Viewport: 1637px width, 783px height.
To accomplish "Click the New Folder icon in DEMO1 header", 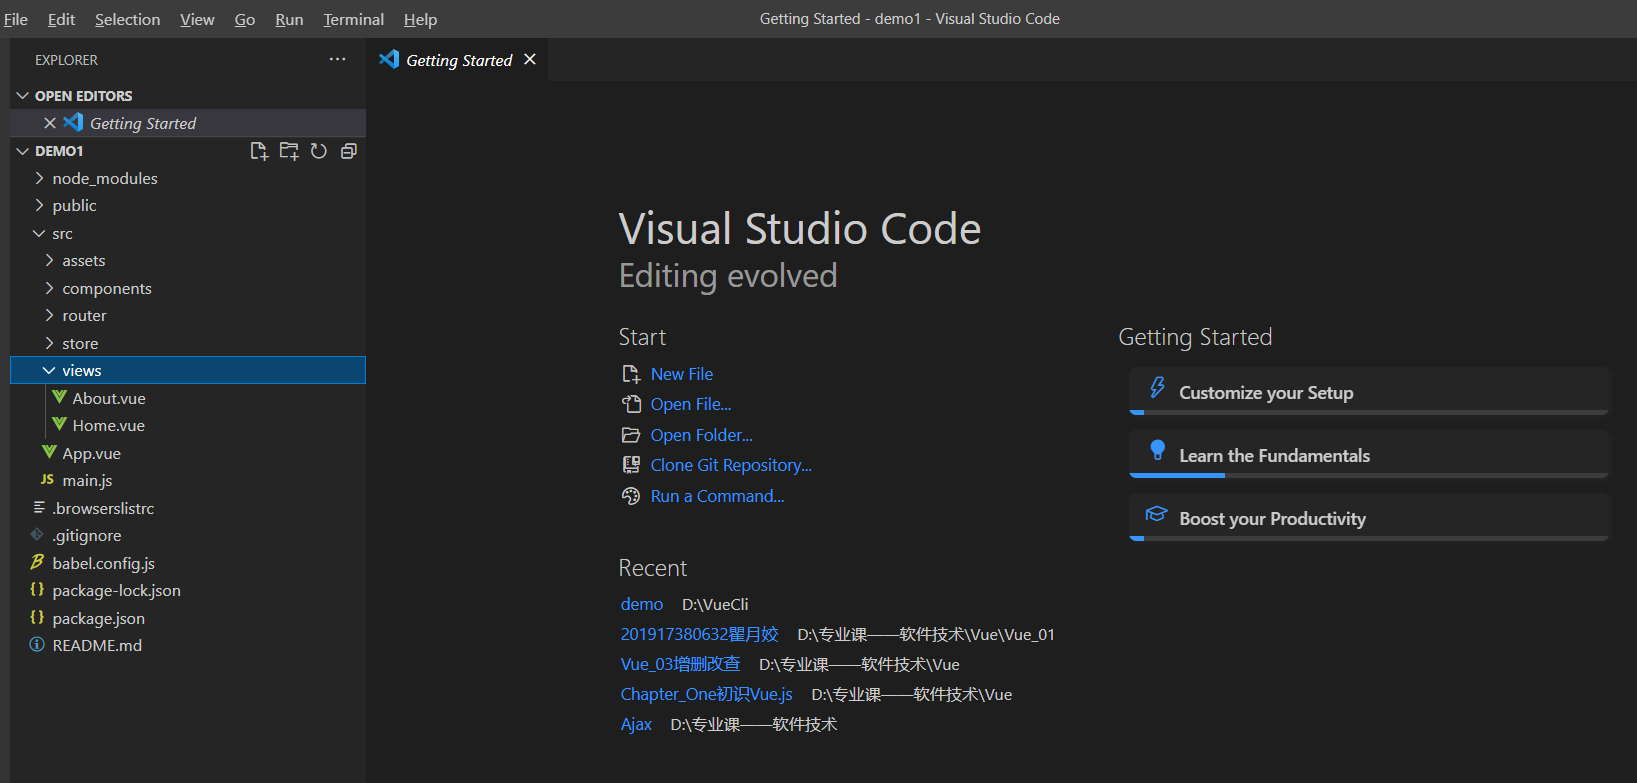I will 289,151.
